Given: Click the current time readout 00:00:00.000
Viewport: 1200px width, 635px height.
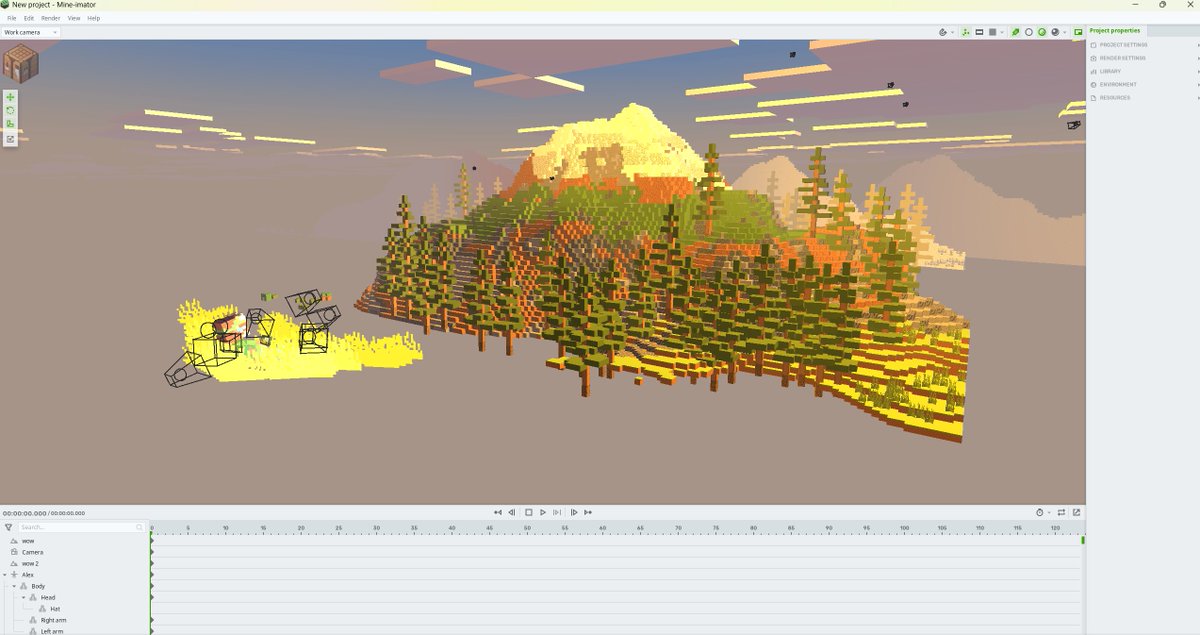Looking at the screenshot, I should (x=25, y=512).
